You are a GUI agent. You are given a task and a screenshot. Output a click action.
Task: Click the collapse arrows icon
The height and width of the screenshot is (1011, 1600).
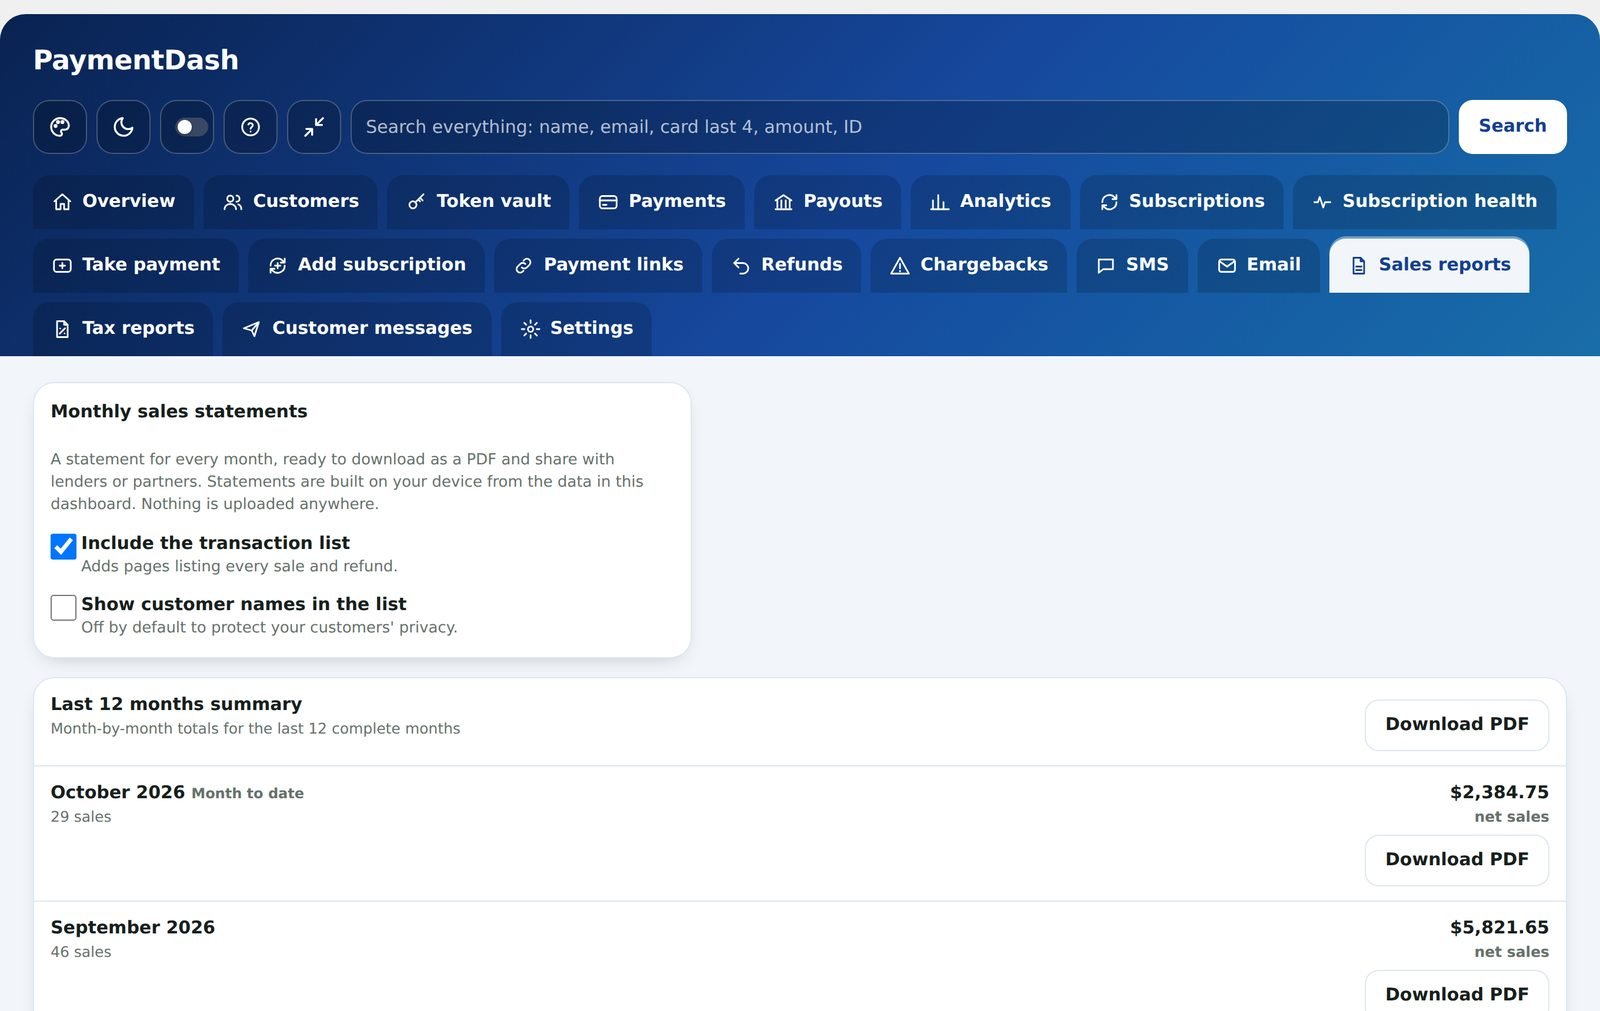point(314,127)
